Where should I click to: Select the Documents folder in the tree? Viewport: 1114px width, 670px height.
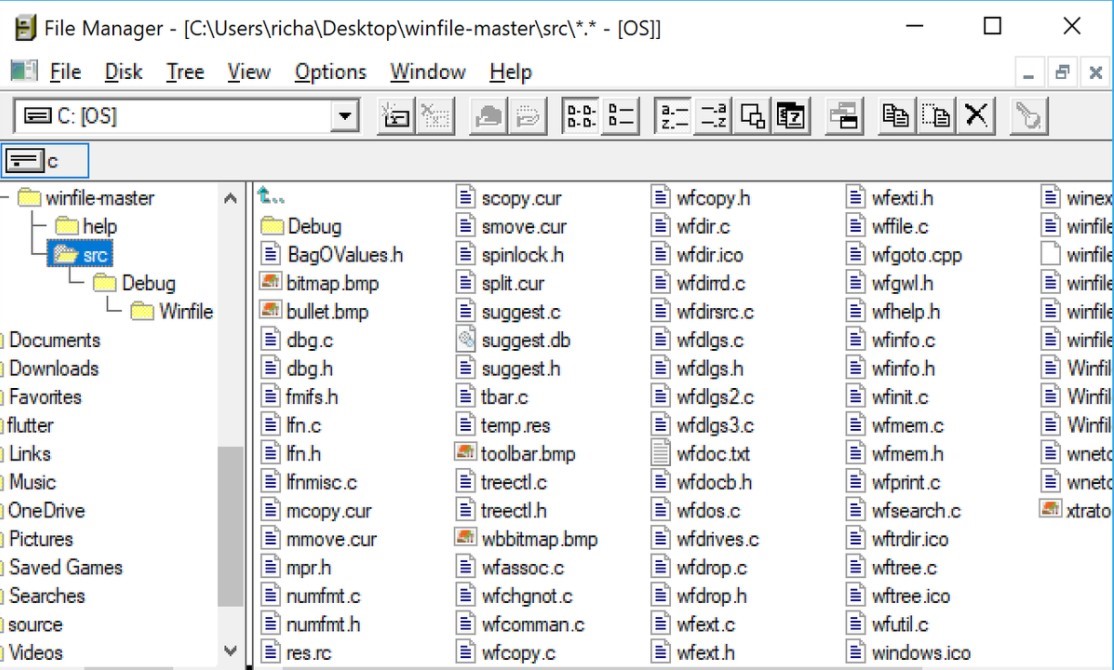pos(55,340)
